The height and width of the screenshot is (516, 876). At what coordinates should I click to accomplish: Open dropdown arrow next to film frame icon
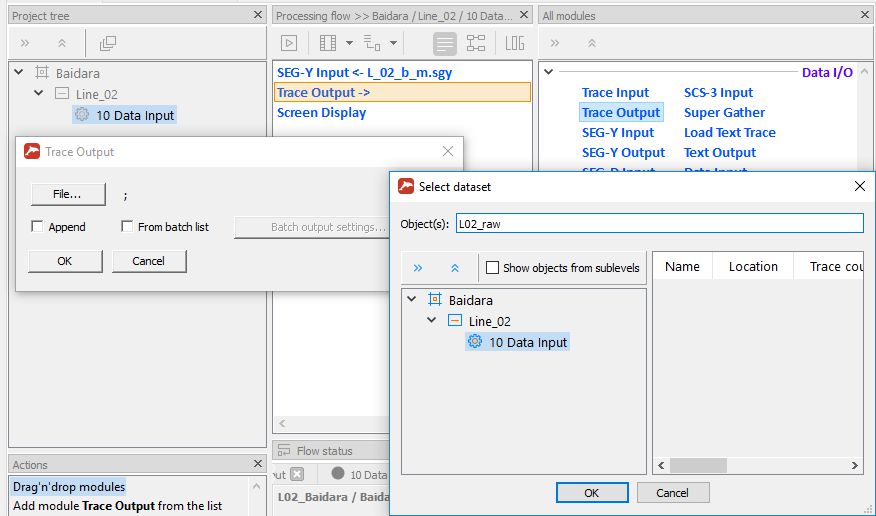(x=349, y=43)
